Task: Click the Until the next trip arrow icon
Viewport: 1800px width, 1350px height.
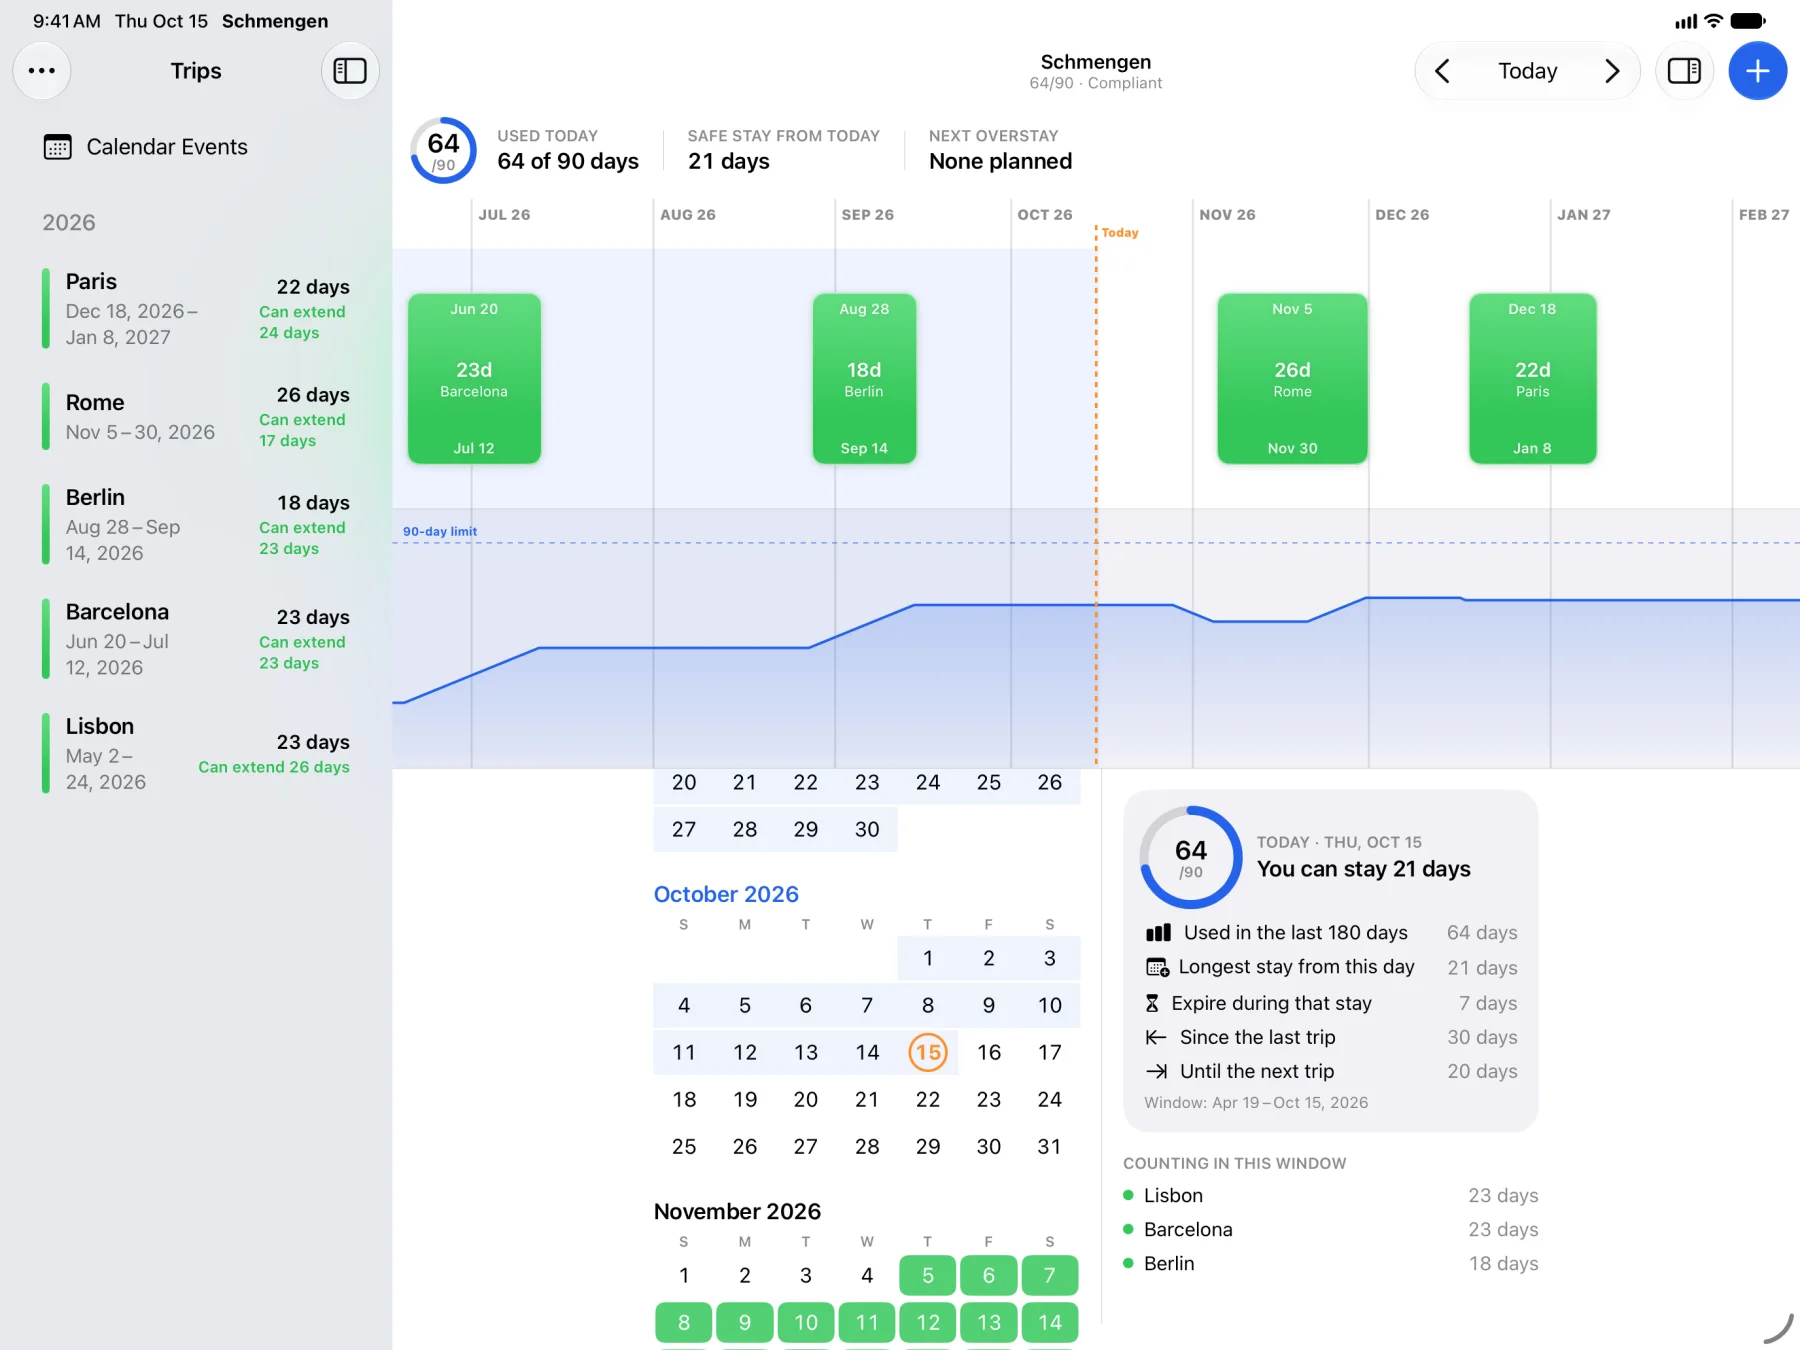Action: pyautogui.click(x=1156, y=1071)
